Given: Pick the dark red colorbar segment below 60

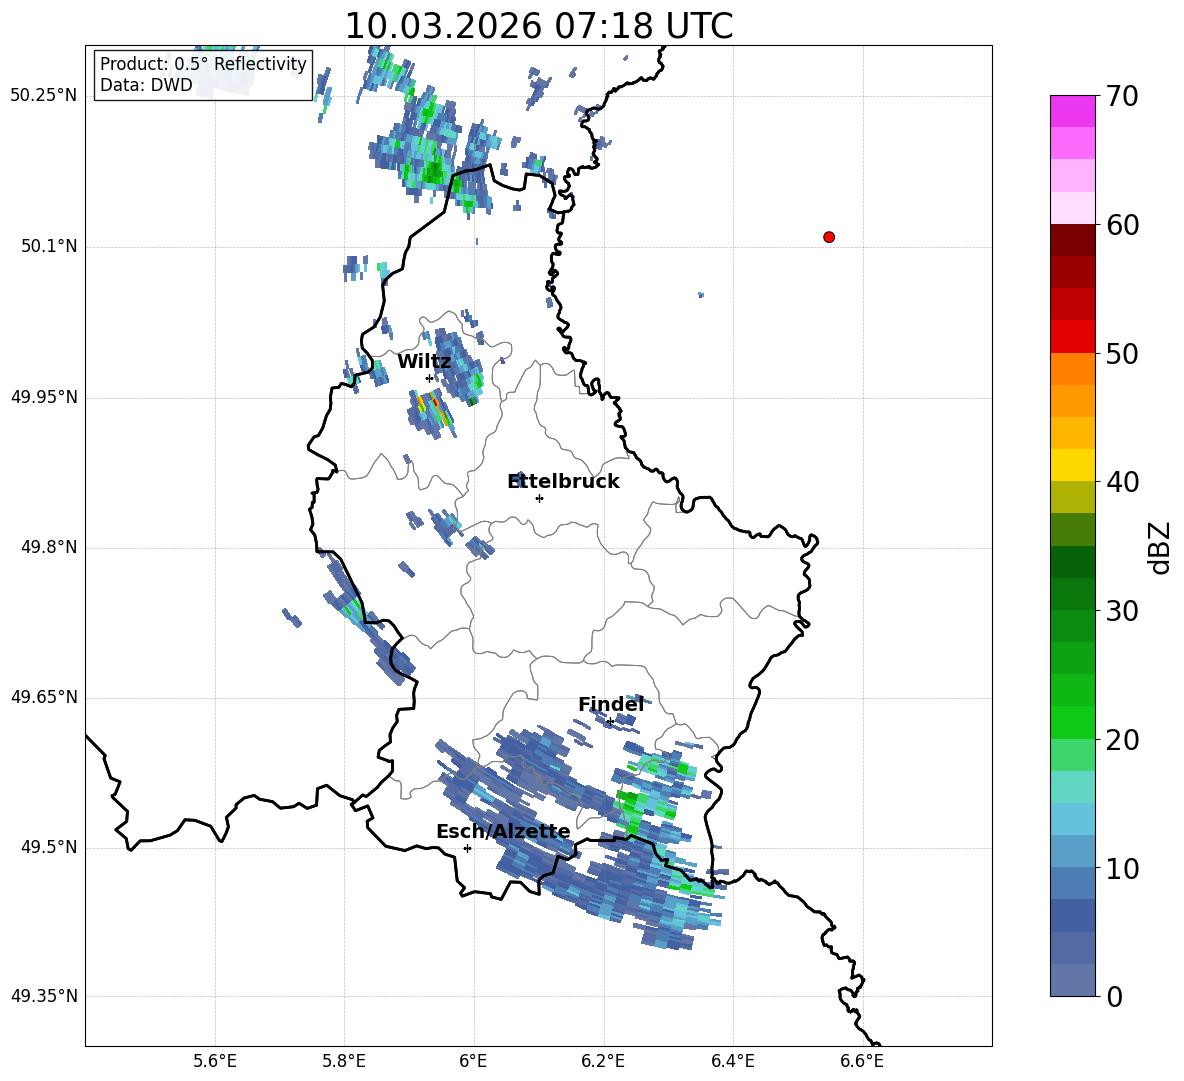Looking at the screenshot, I should [x=1072, y=240].
